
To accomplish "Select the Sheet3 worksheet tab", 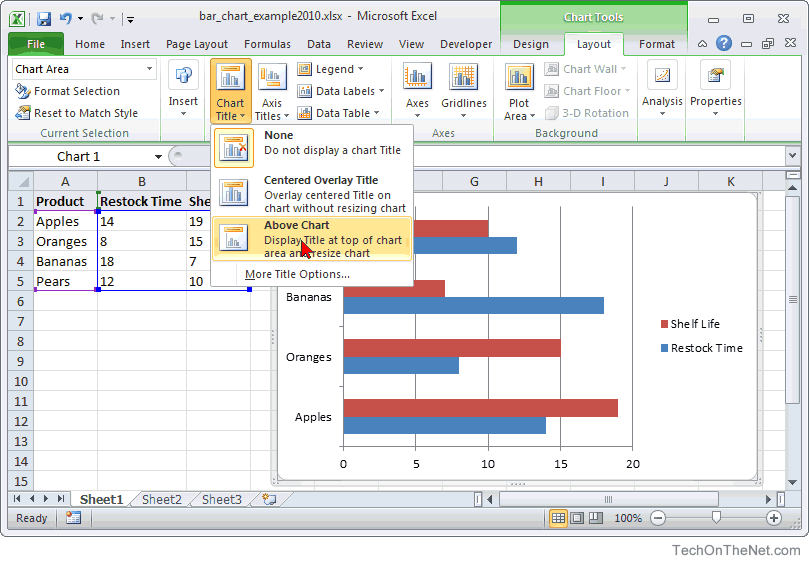I will [221, 499].
